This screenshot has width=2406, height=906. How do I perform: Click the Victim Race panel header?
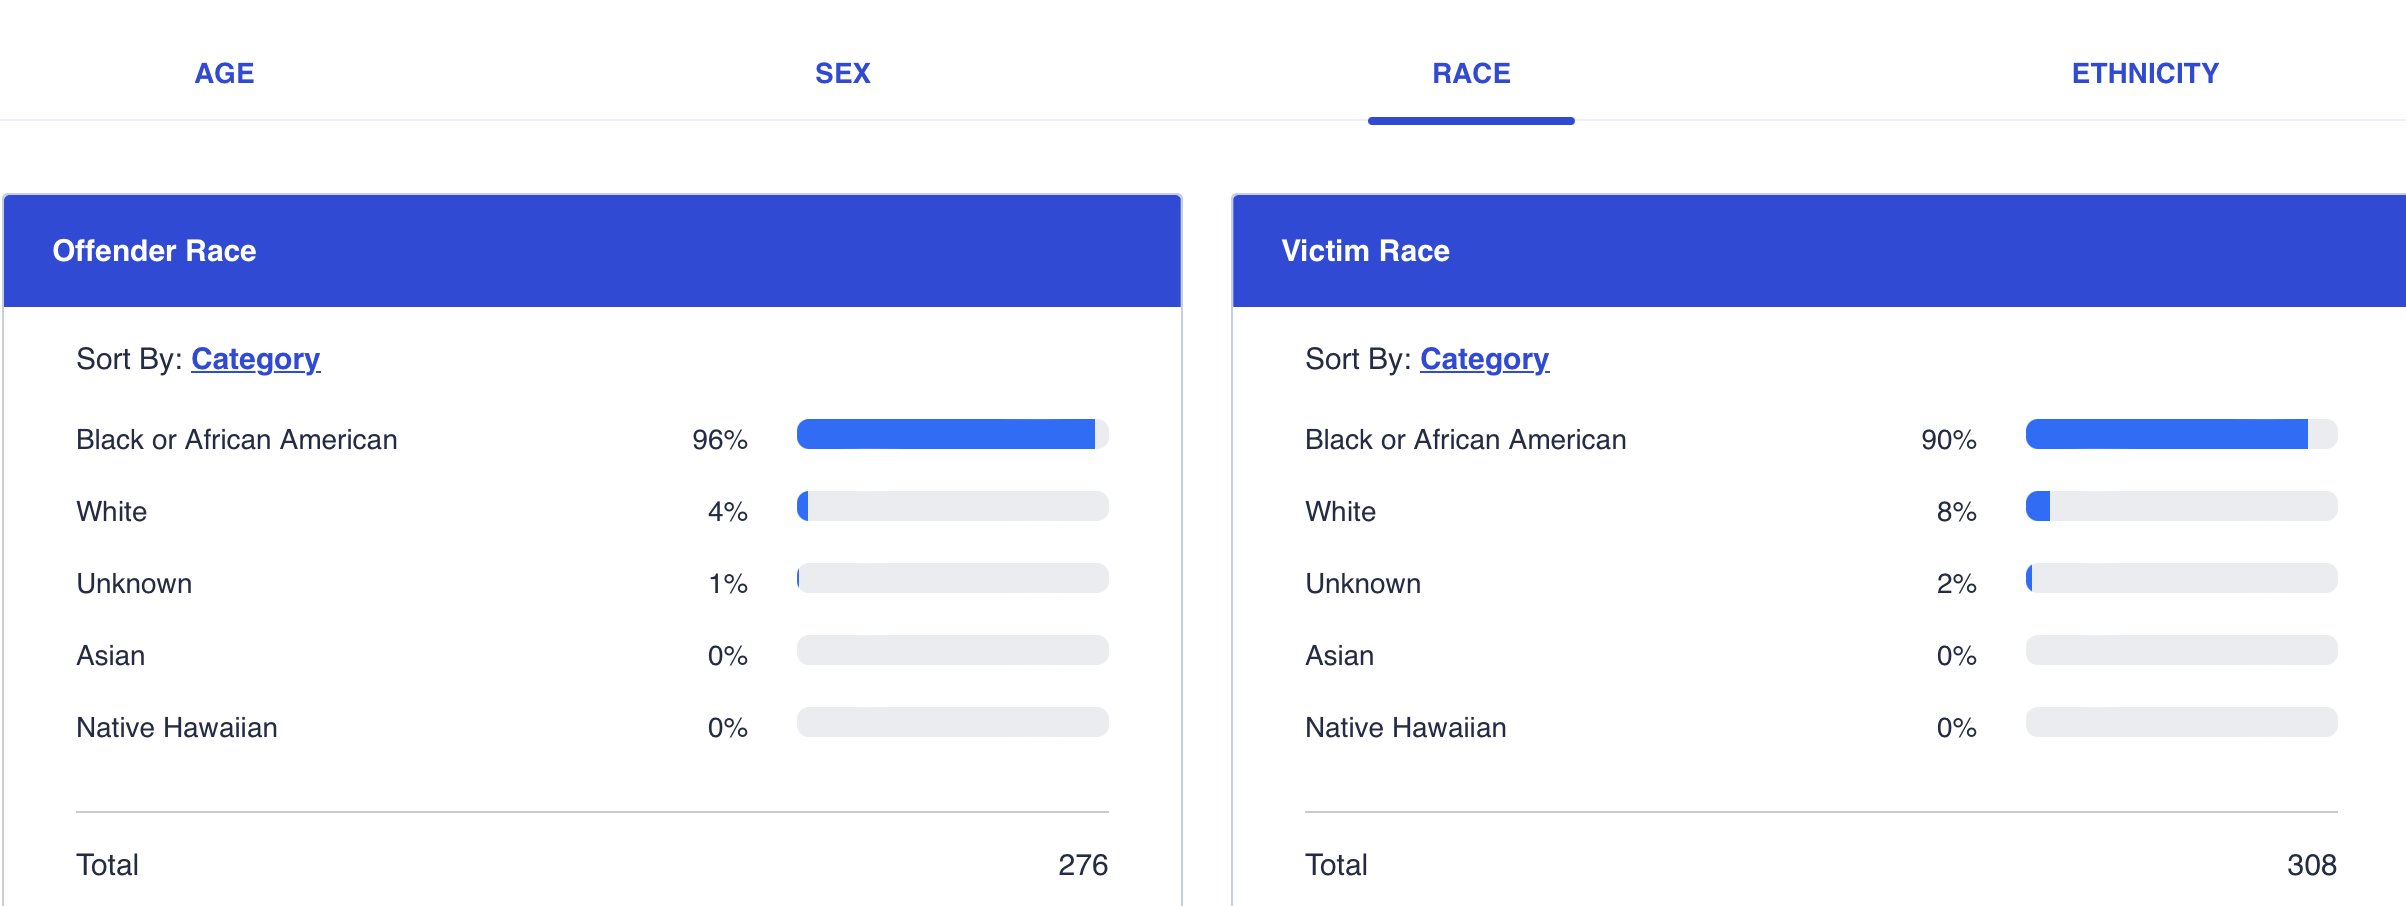1818,250
